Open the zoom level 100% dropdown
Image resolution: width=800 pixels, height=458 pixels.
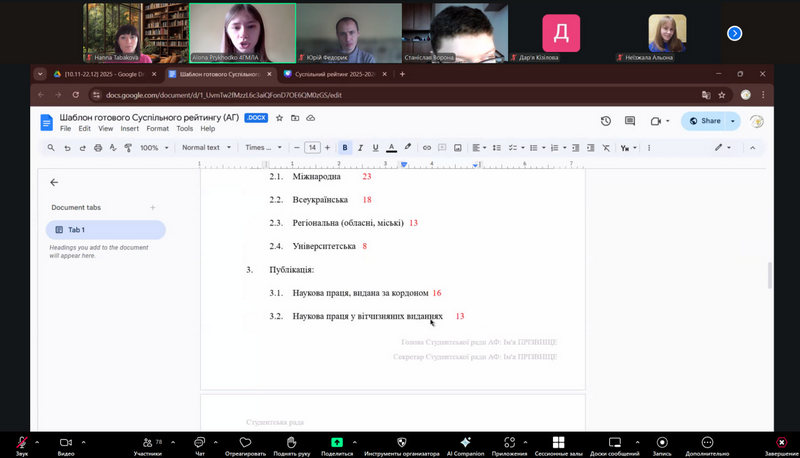click(155, 147)
